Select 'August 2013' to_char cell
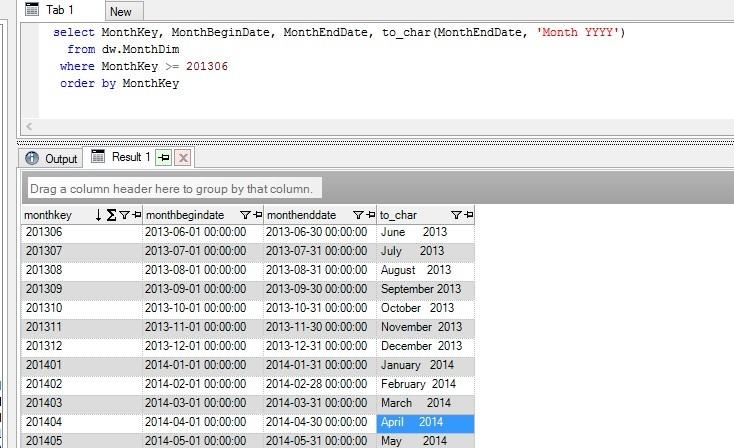Image resolution: width=734 pixels, height=448 pixels. coord(426,270)
